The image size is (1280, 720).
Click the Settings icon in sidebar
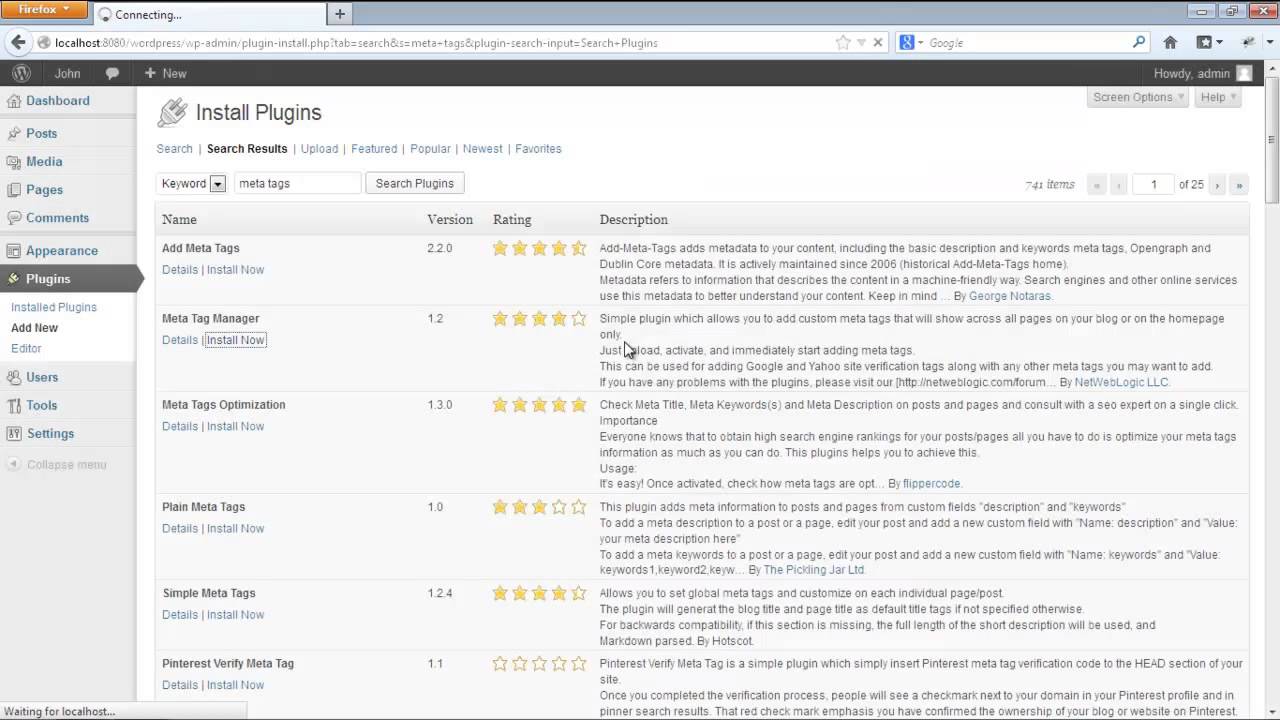pos(14,433)
